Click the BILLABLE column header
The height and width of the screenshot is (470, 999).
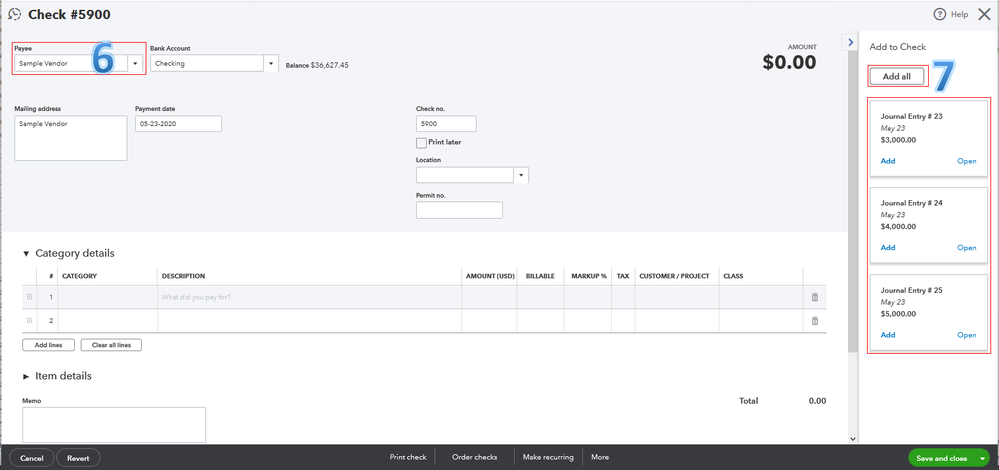[x=540, y=276]
